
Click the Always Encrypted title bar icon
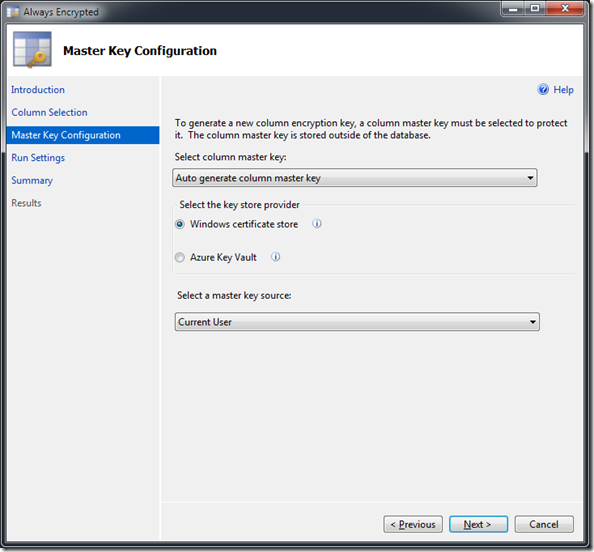coord(13,12)
